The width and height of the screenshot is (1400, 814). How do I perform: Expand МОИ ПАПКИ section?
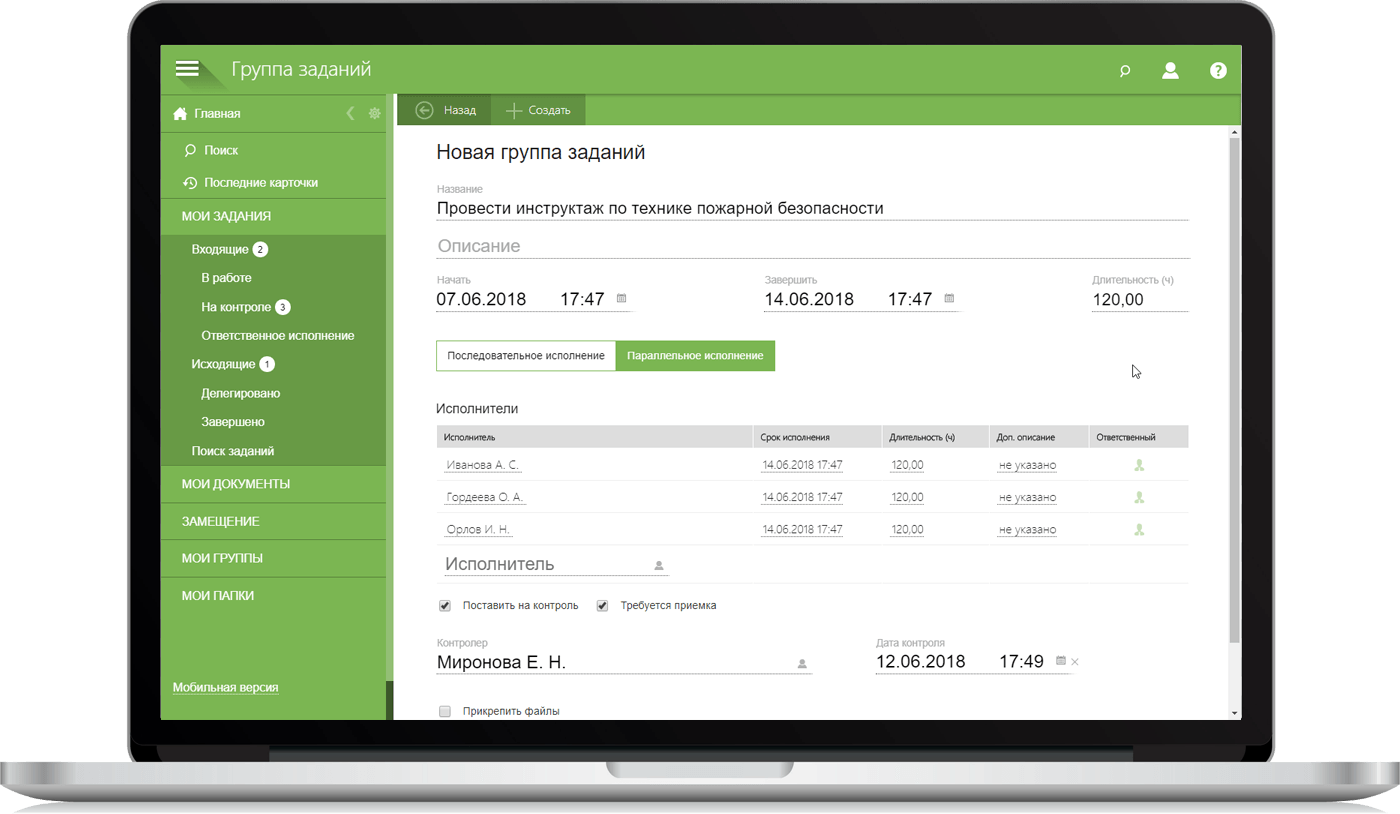point(273,595)
